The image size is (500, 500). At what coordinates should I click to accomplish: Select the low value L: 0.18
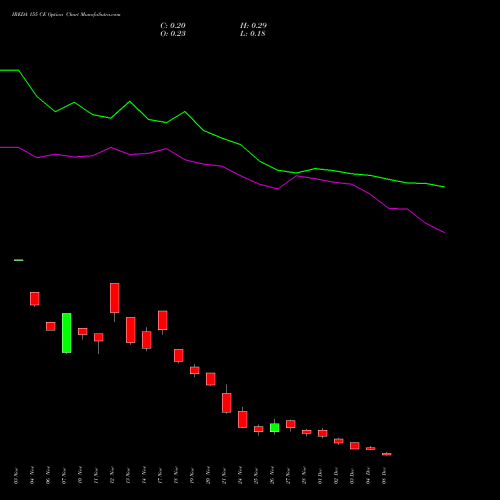click(x=253, y=34)
